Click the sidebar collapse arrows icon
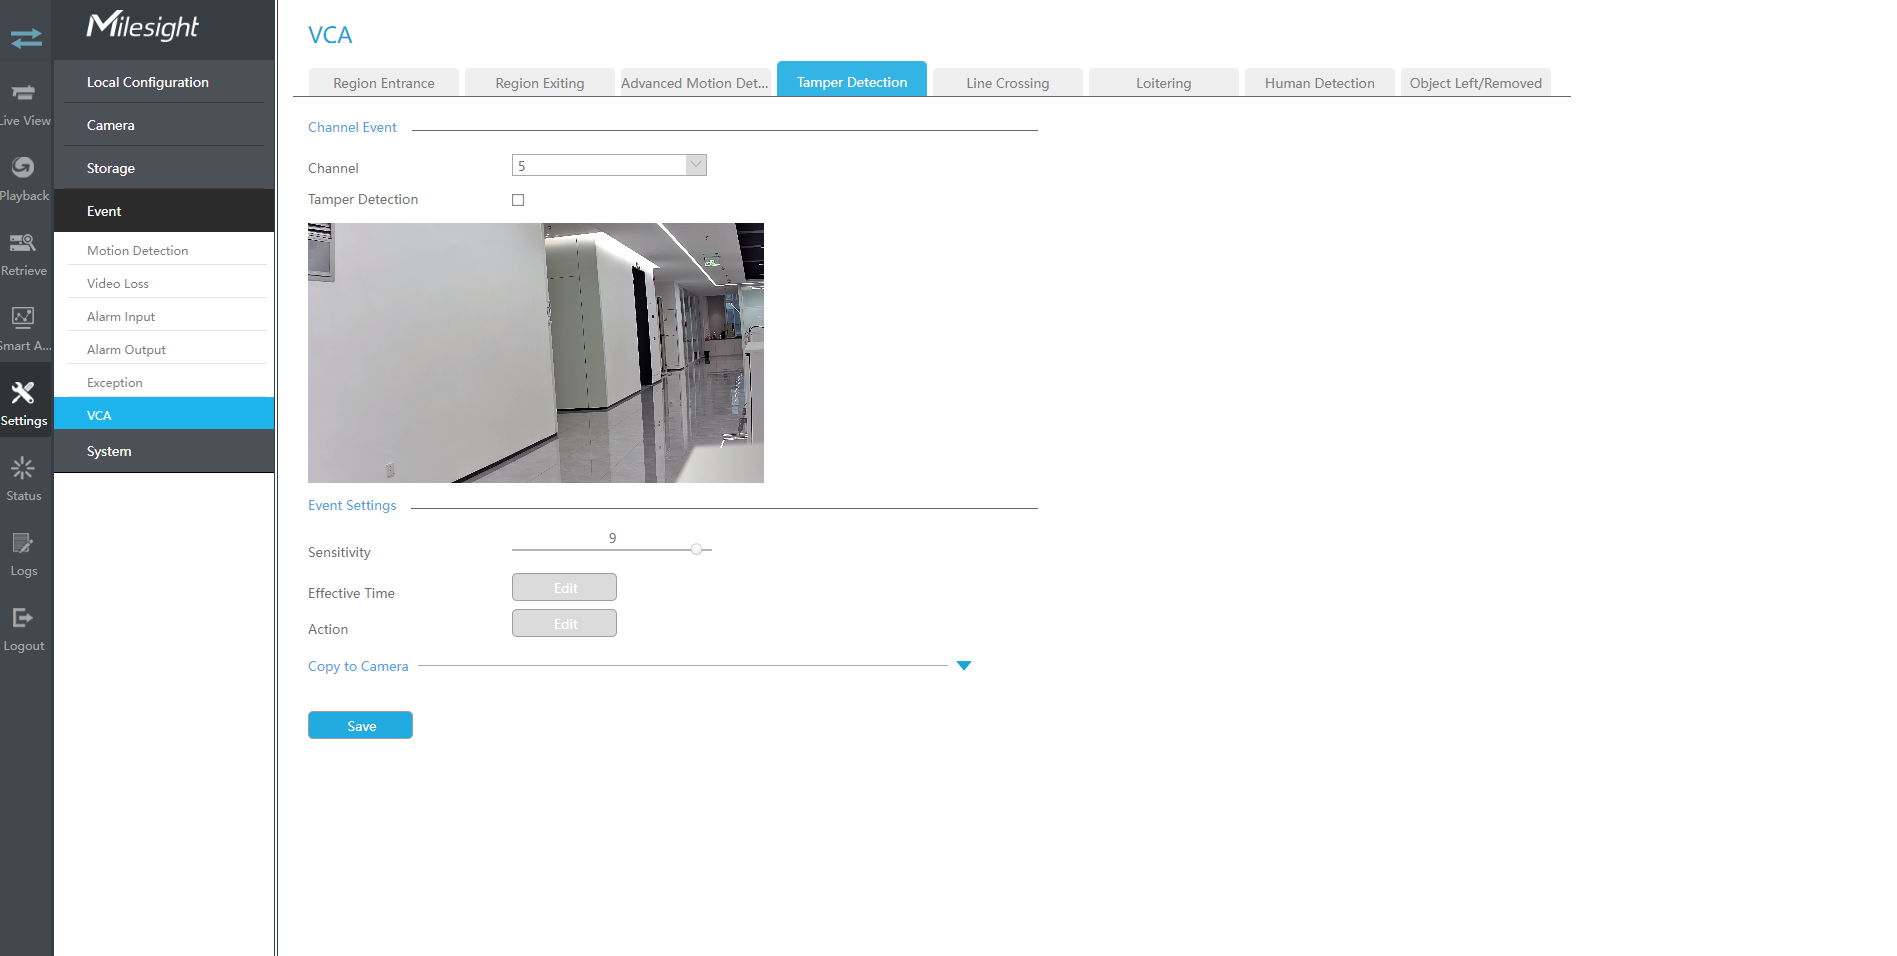 [x=26, y=38]
